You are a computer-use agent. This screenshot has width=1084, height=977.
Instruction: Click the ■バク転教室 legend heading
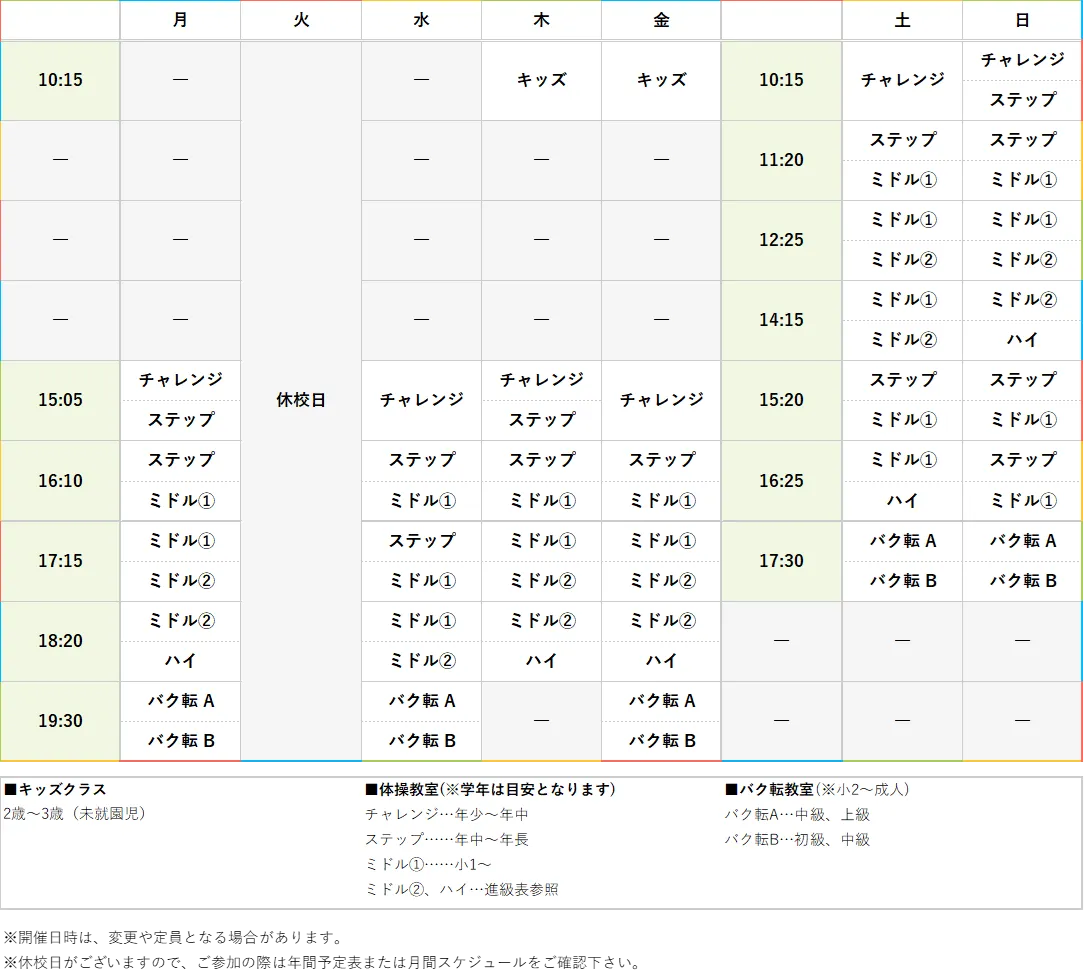[x=770, y=789]
